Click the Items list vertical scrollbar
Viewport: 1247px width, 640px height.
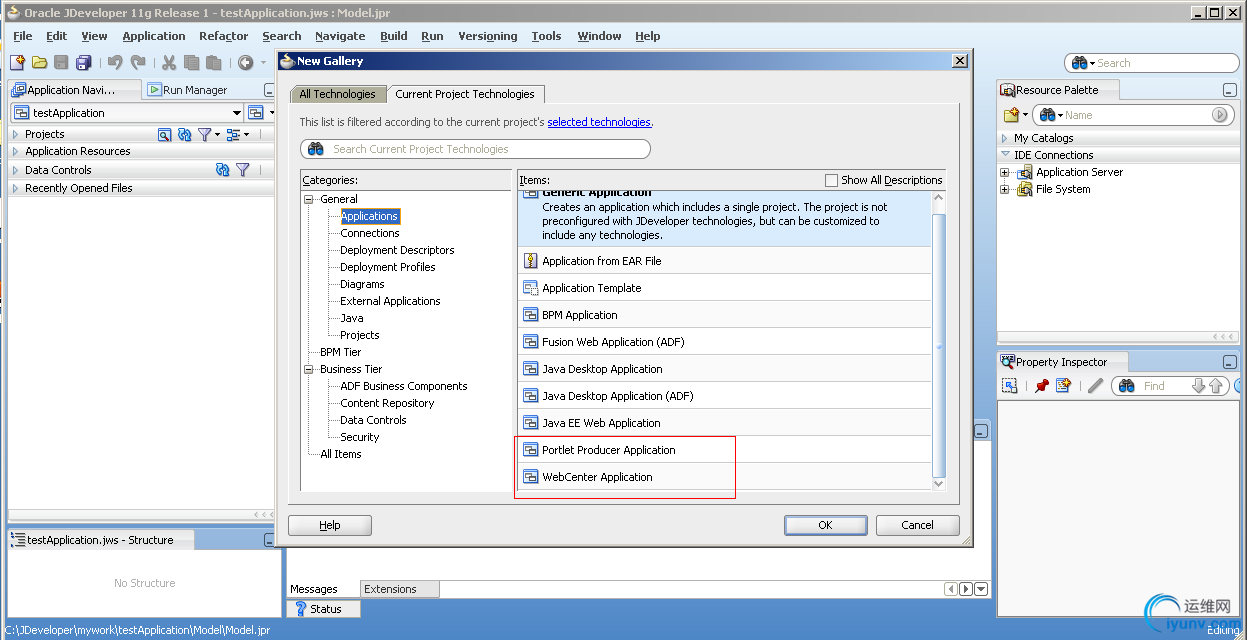[938, 341]
